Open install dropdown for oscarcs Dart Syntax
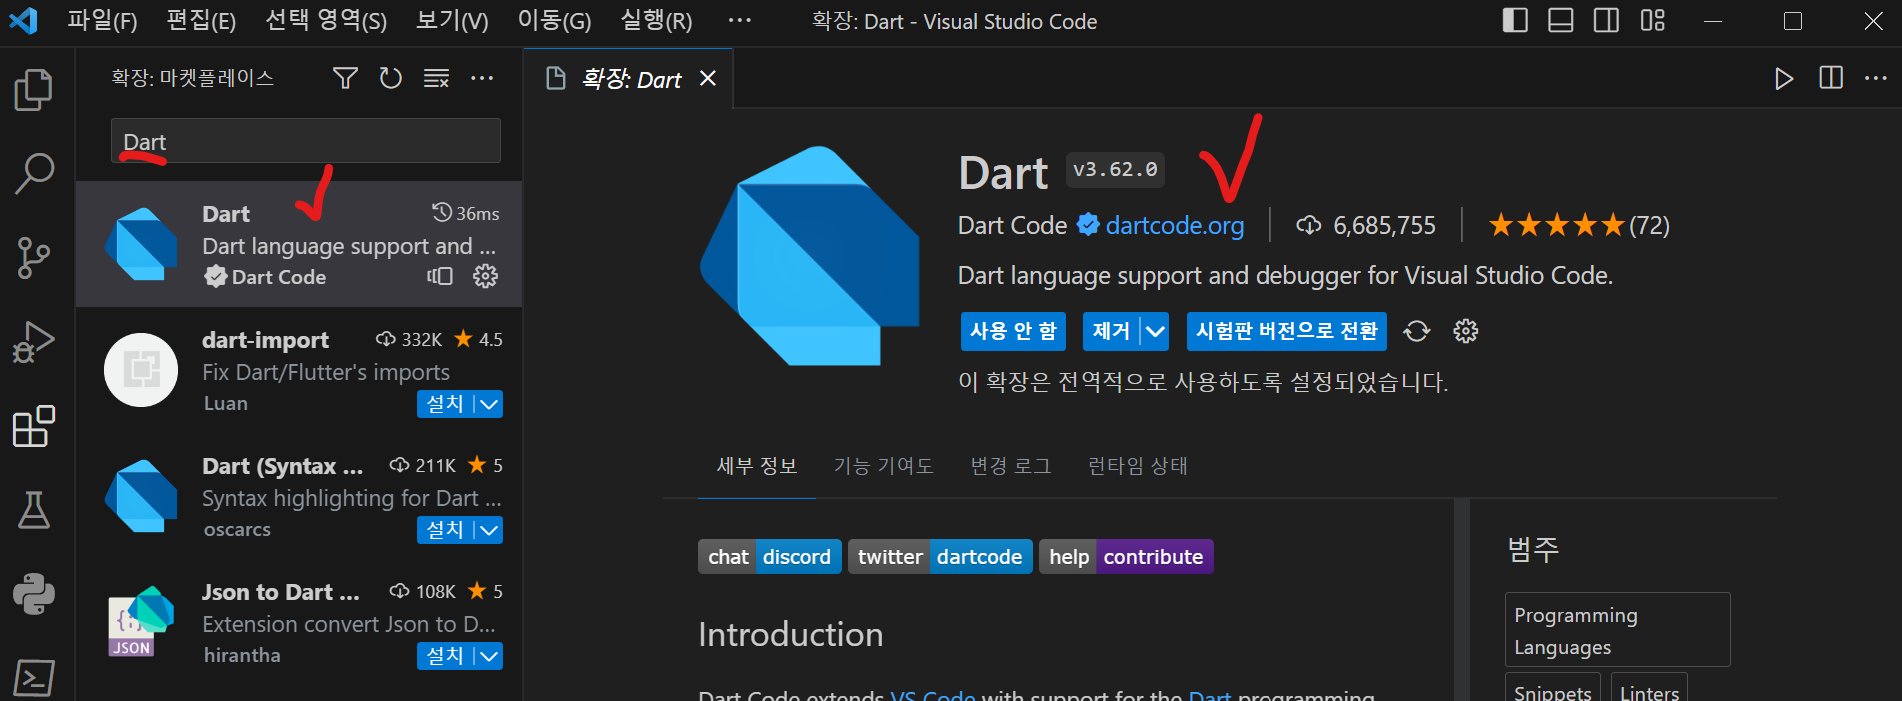Image resolution: width=1902 pixels, height=701 pixels. click(x=489, y=530)
